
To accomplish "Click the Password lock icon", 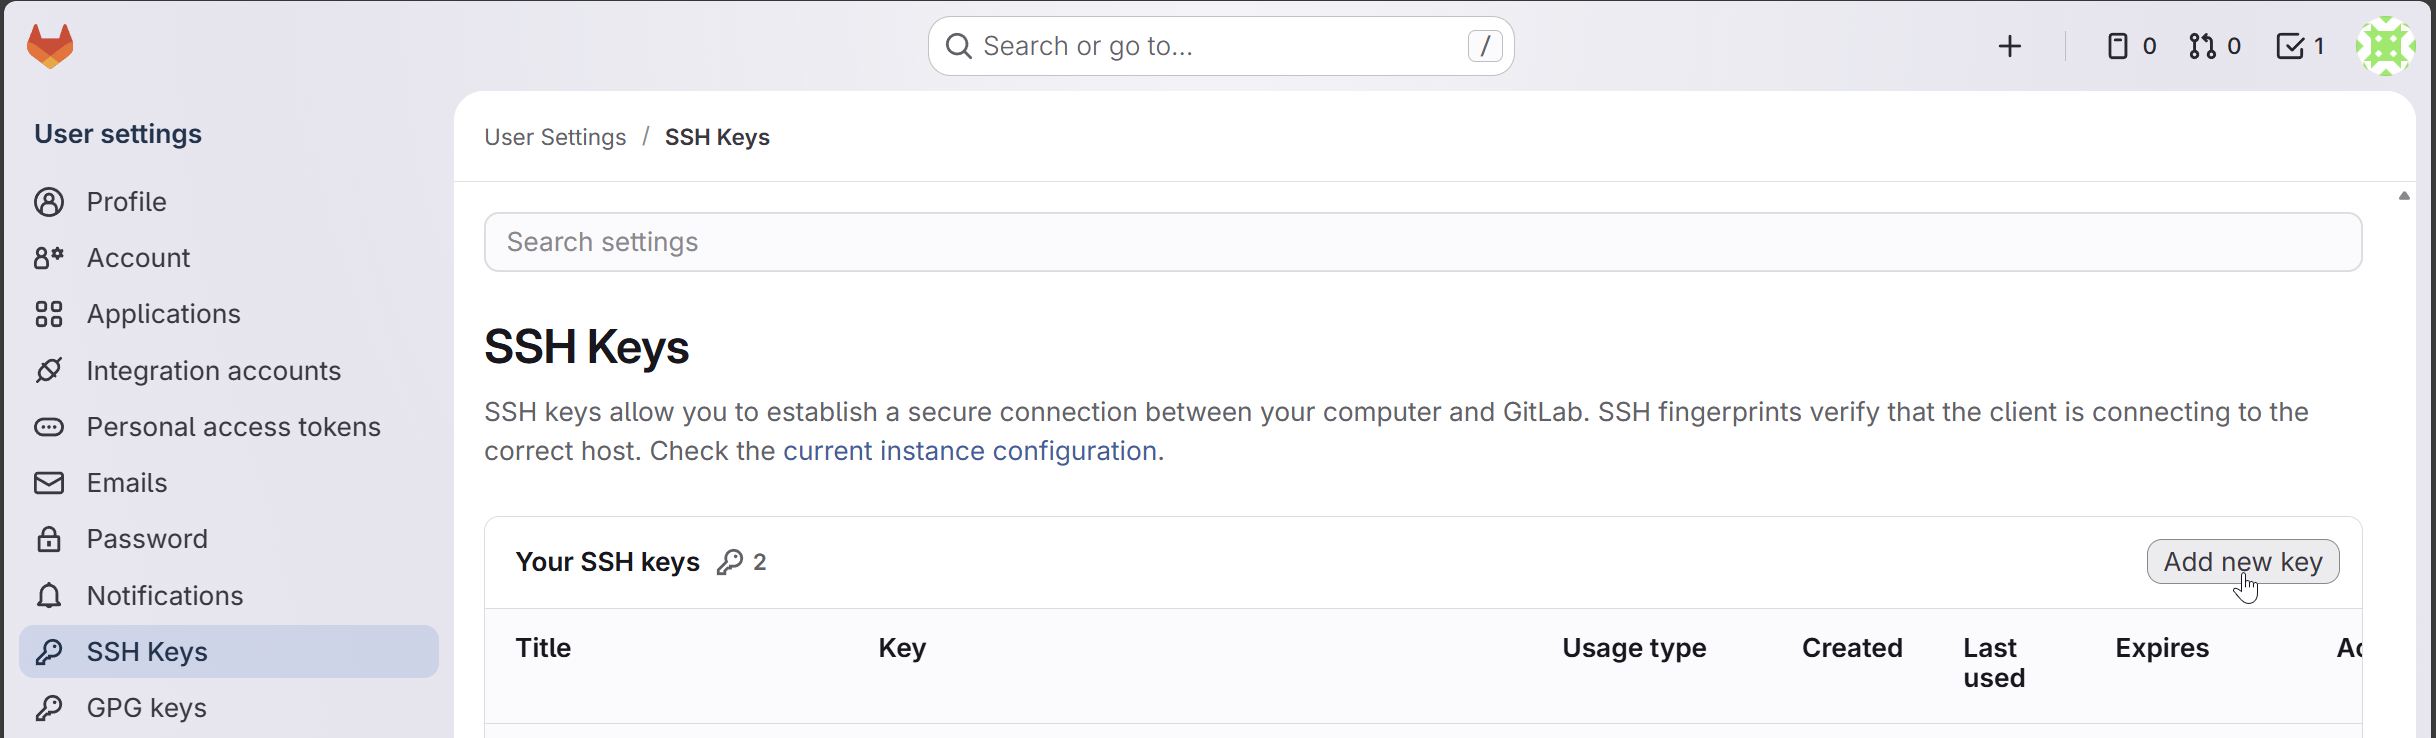I will point(50,538).
